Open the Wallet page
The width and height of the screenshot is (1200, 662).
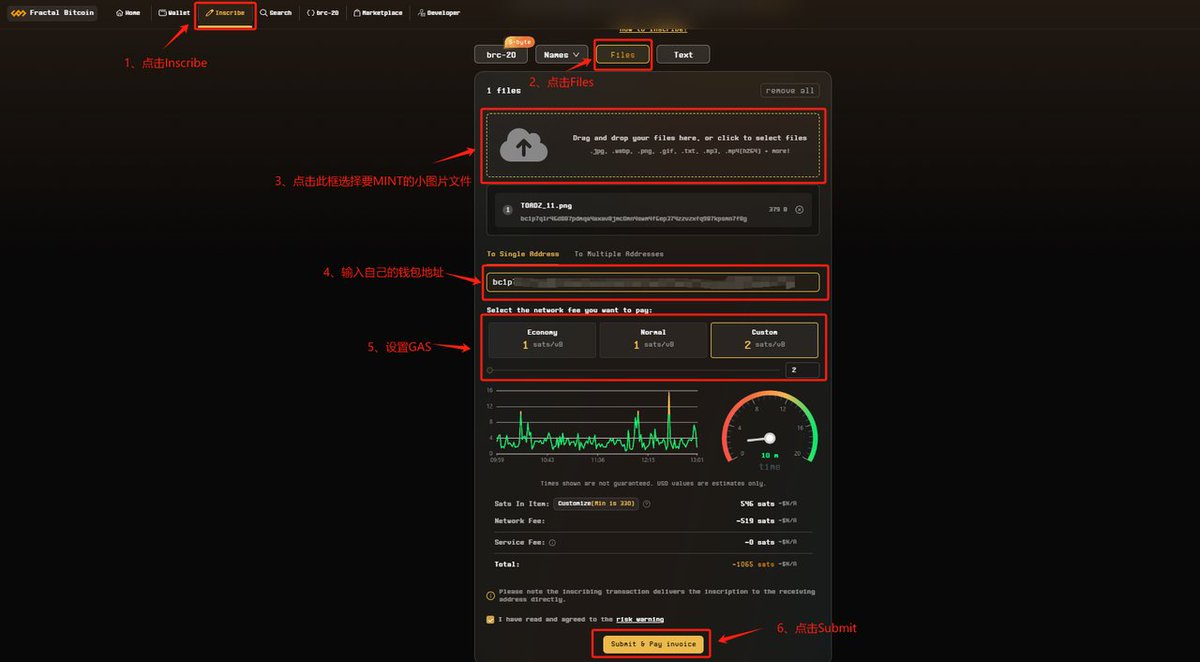[174, 13]
